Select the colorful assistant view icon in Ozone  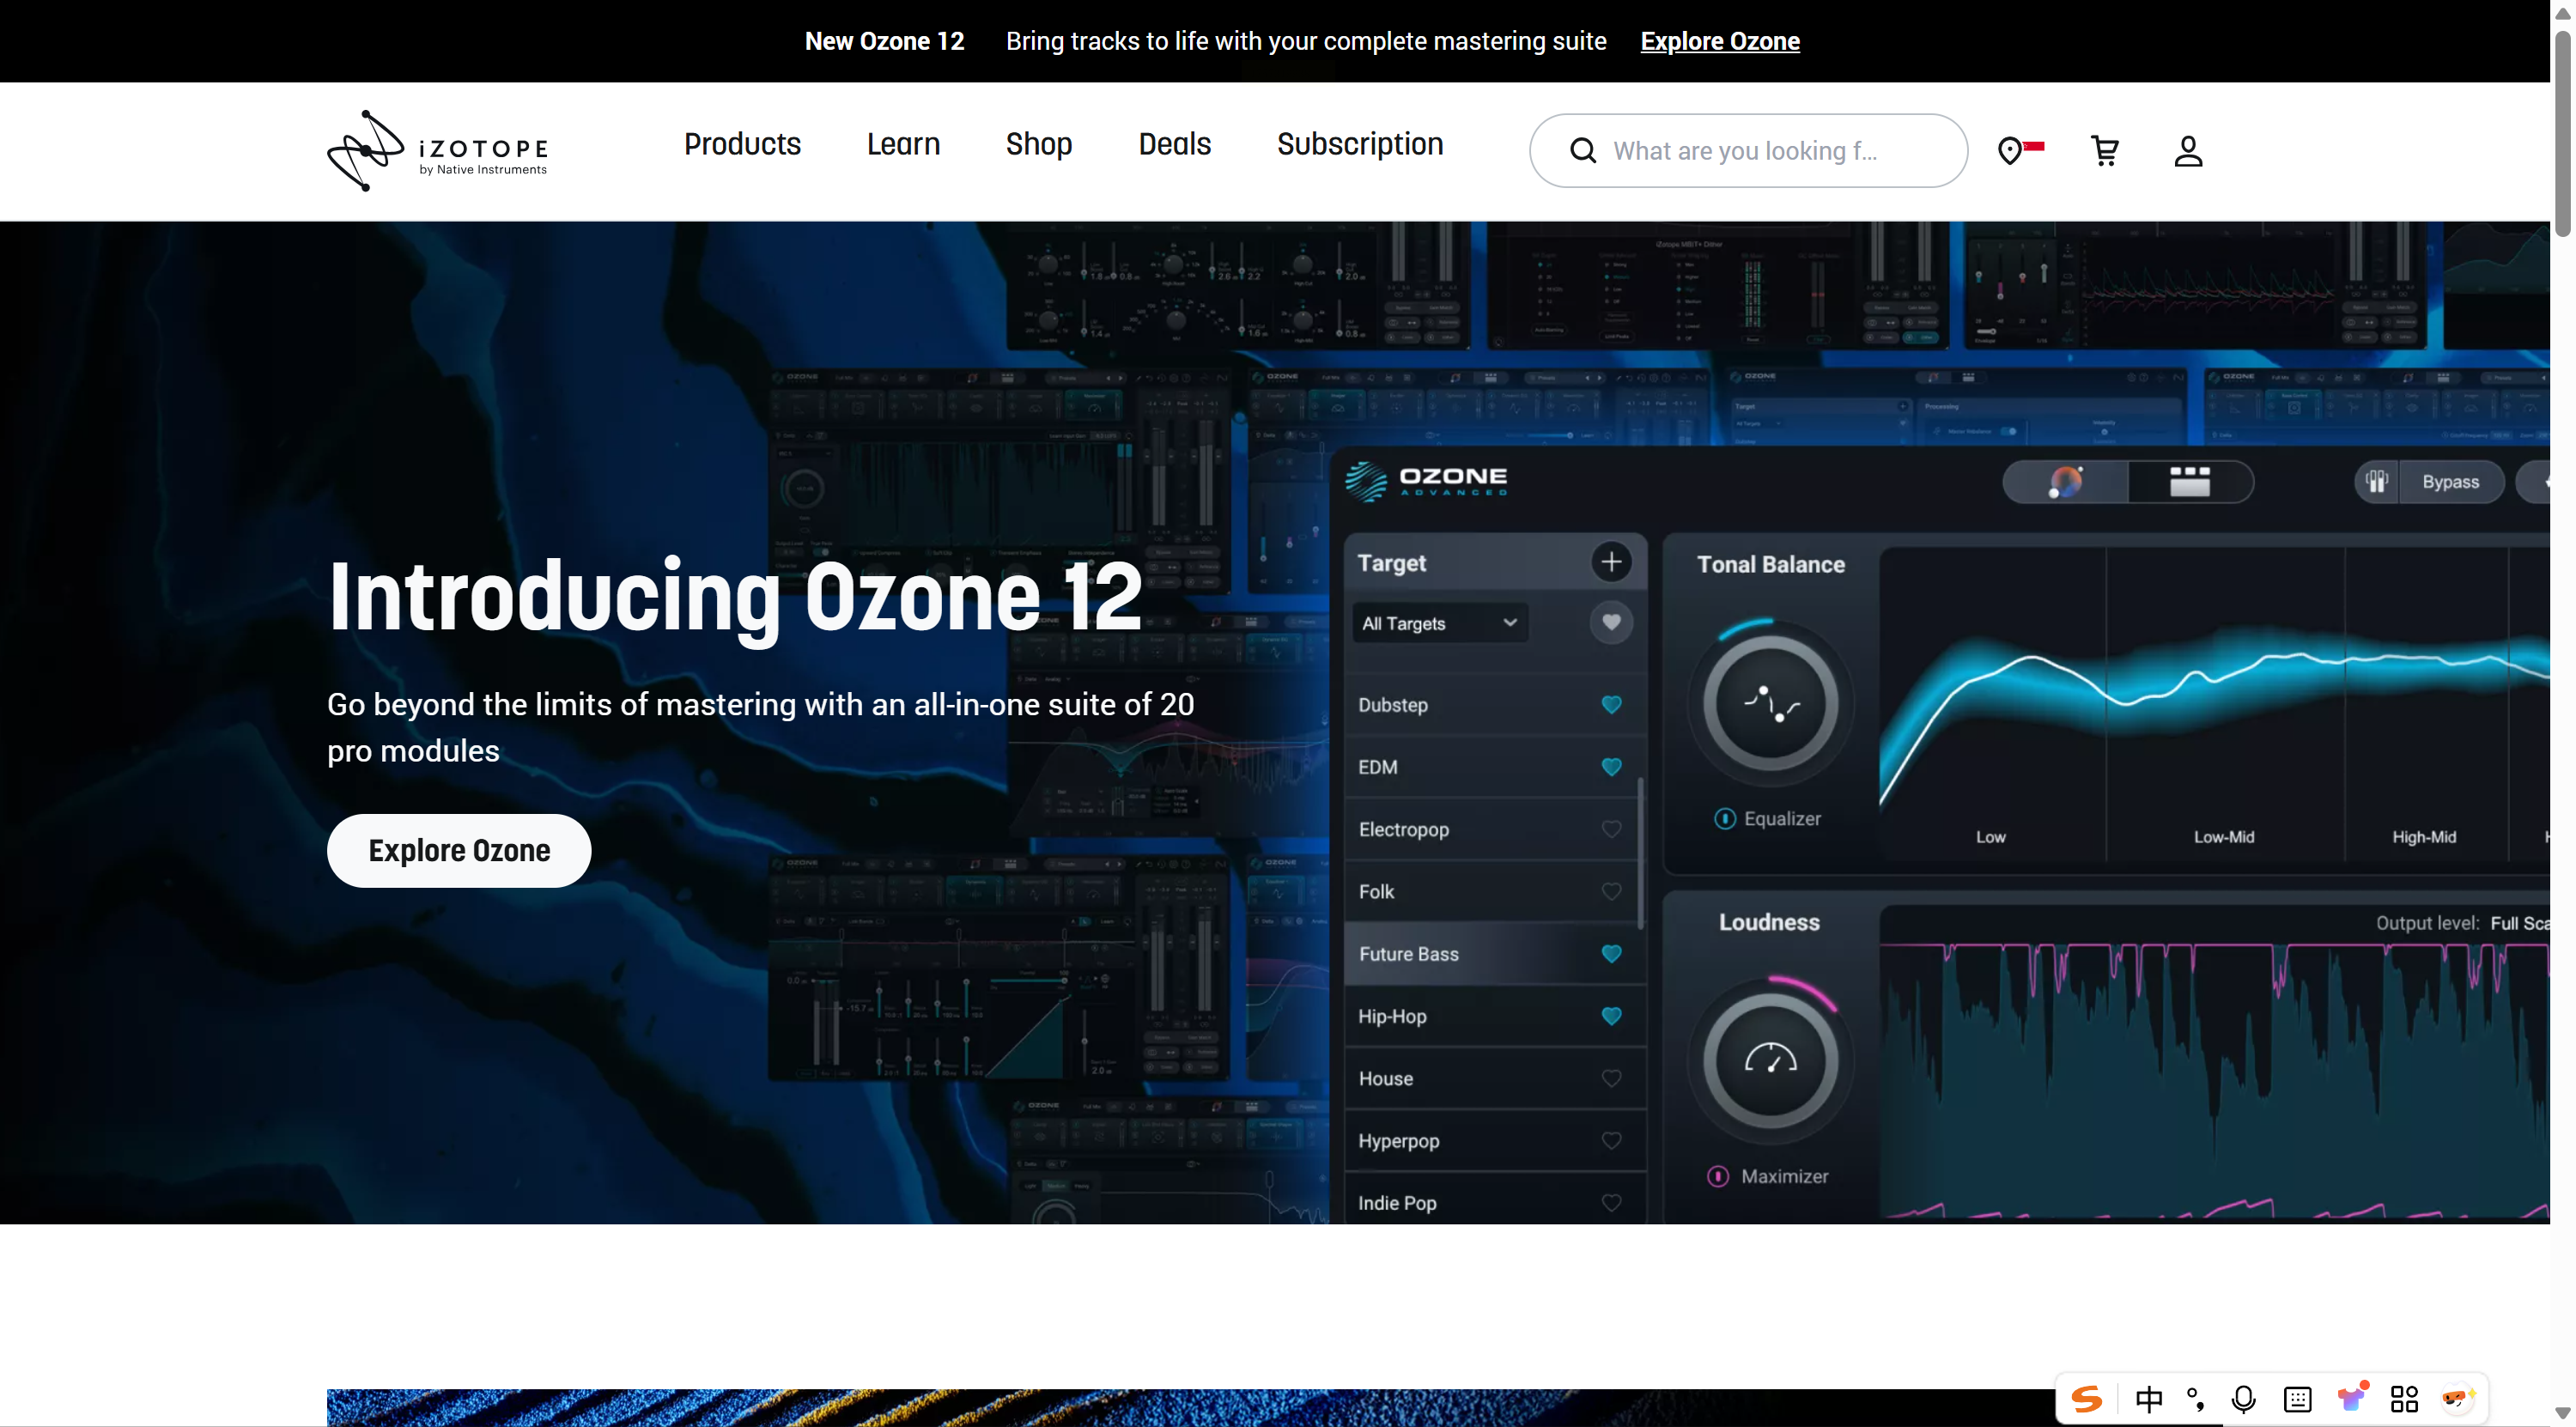(2065, 482)
